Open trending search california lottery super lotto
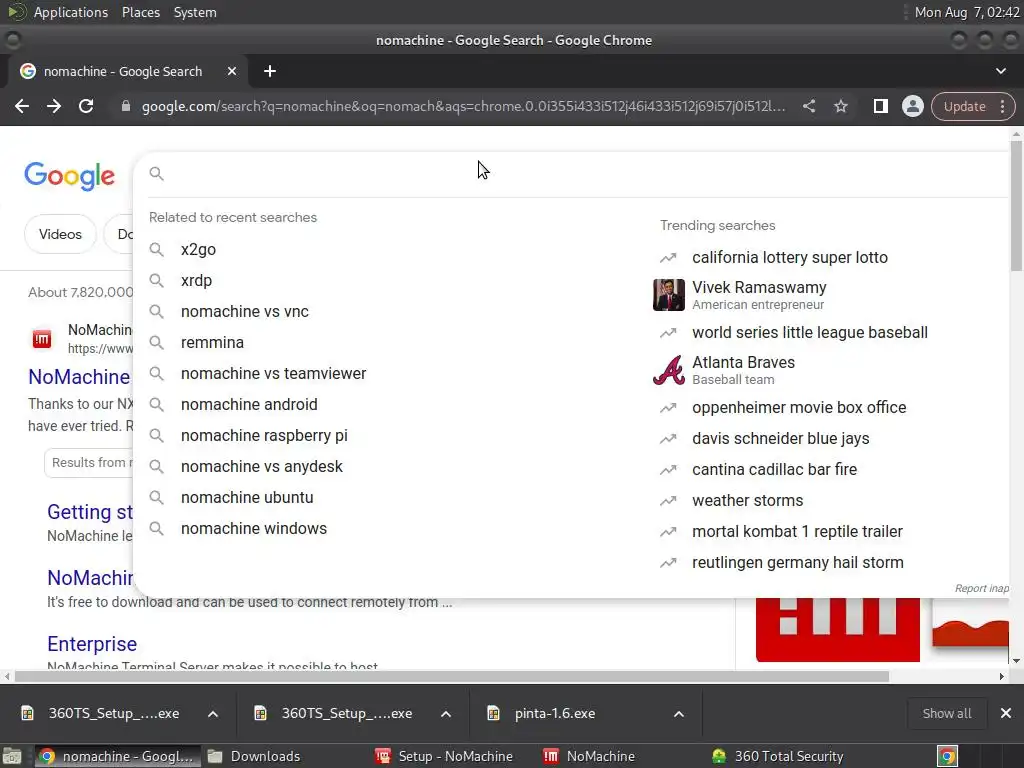 point(790,257)
